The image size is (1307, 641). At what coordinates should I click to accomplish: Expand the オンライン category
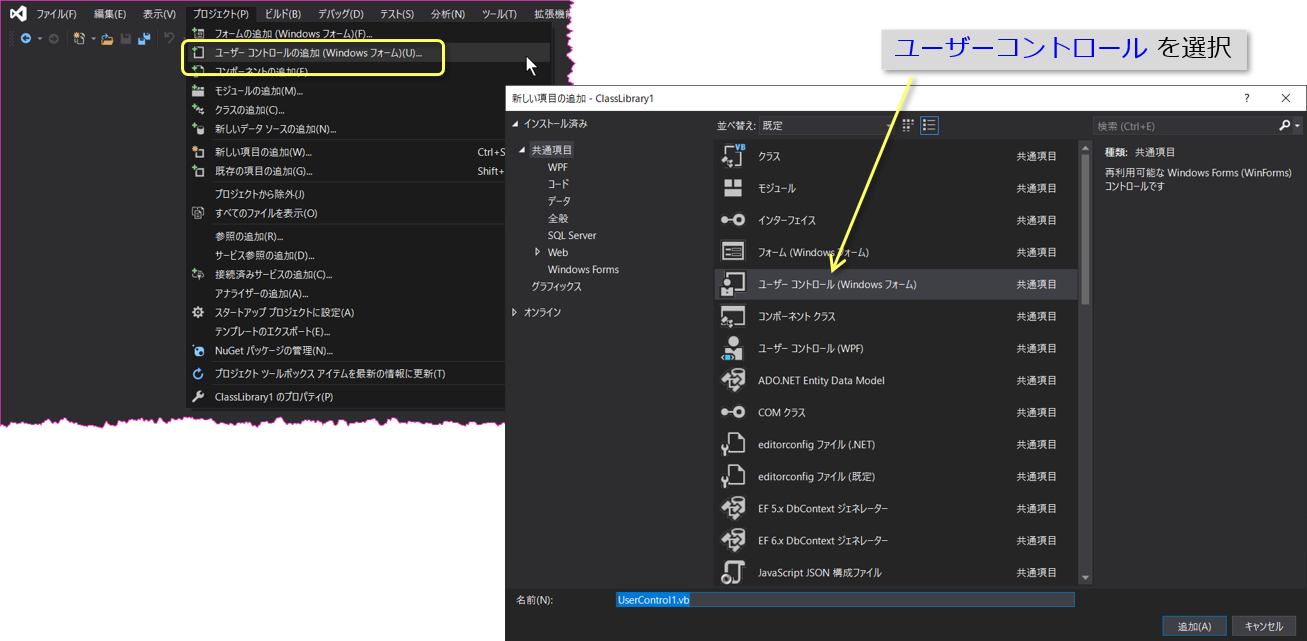click(515, 312)
